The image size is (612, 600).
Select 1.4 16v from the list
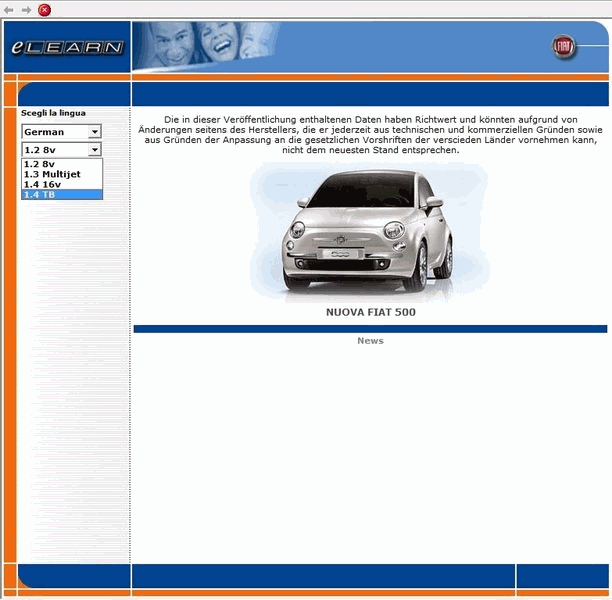click(x=62, y=184)
